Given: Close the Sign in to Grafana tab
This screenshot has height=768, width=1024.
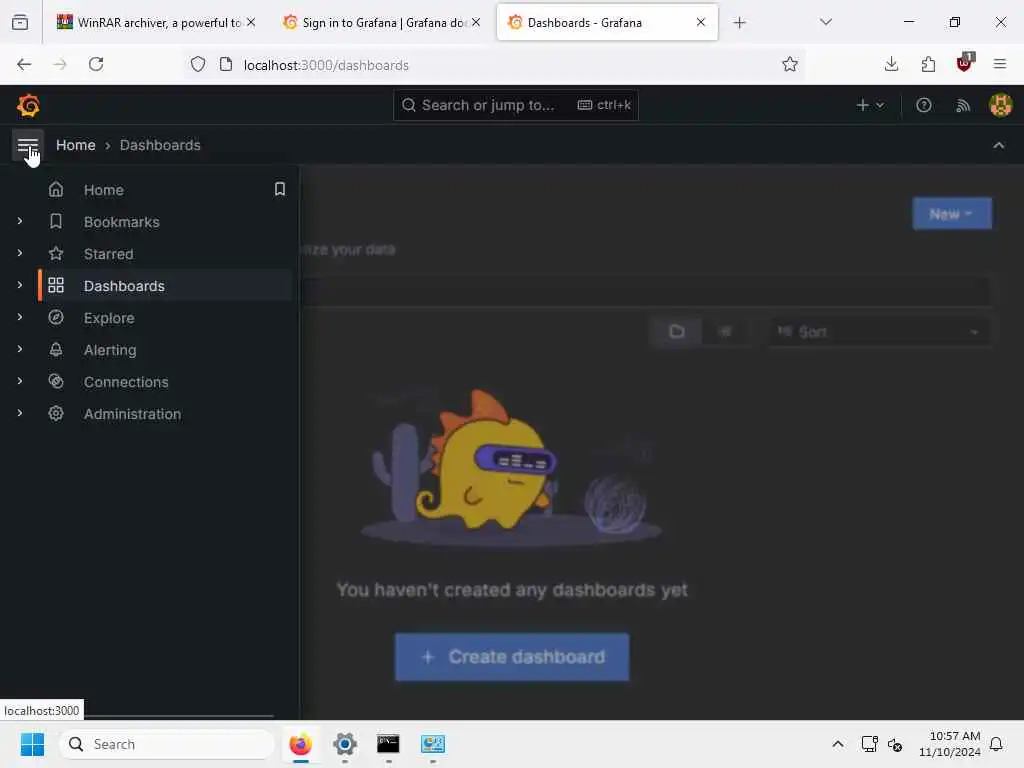Looking at the screenshot, I should pos(476,22).
